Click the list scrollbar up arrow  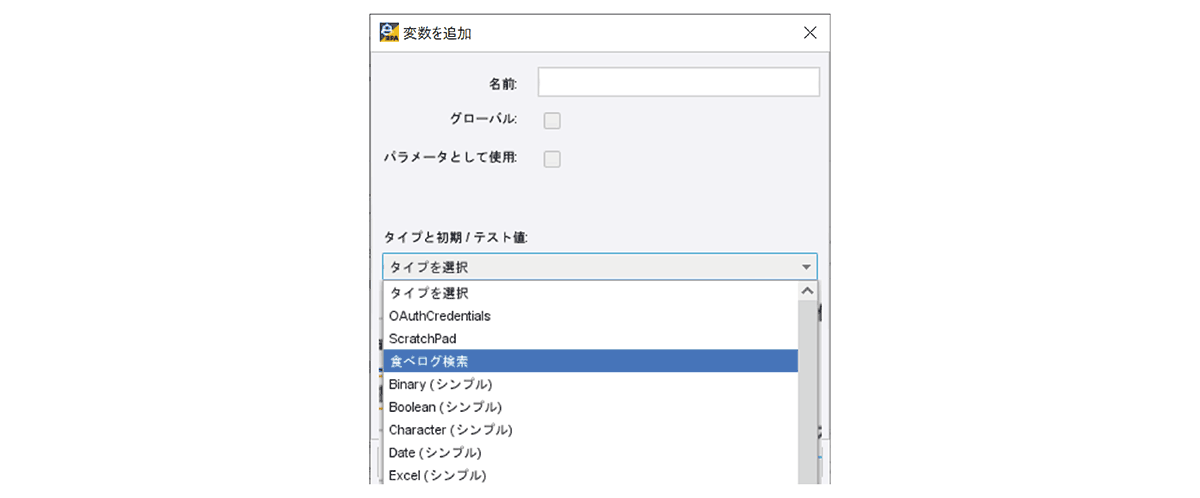pyautogui.click(x=808, y=291)
